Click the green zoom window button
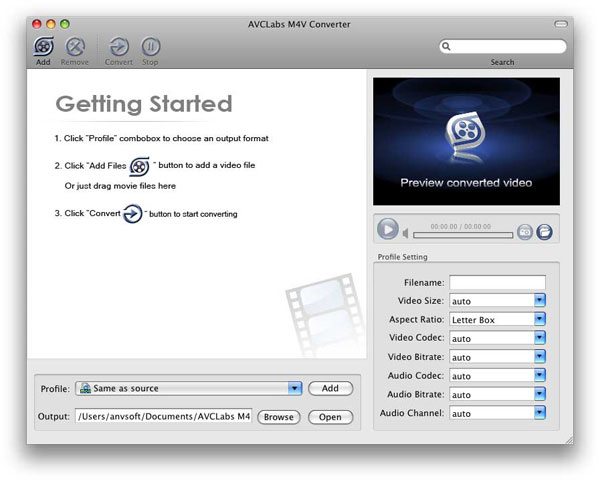The height and width of the screenshot is (481, 600). pyautogui.click(x=65, y=24)
